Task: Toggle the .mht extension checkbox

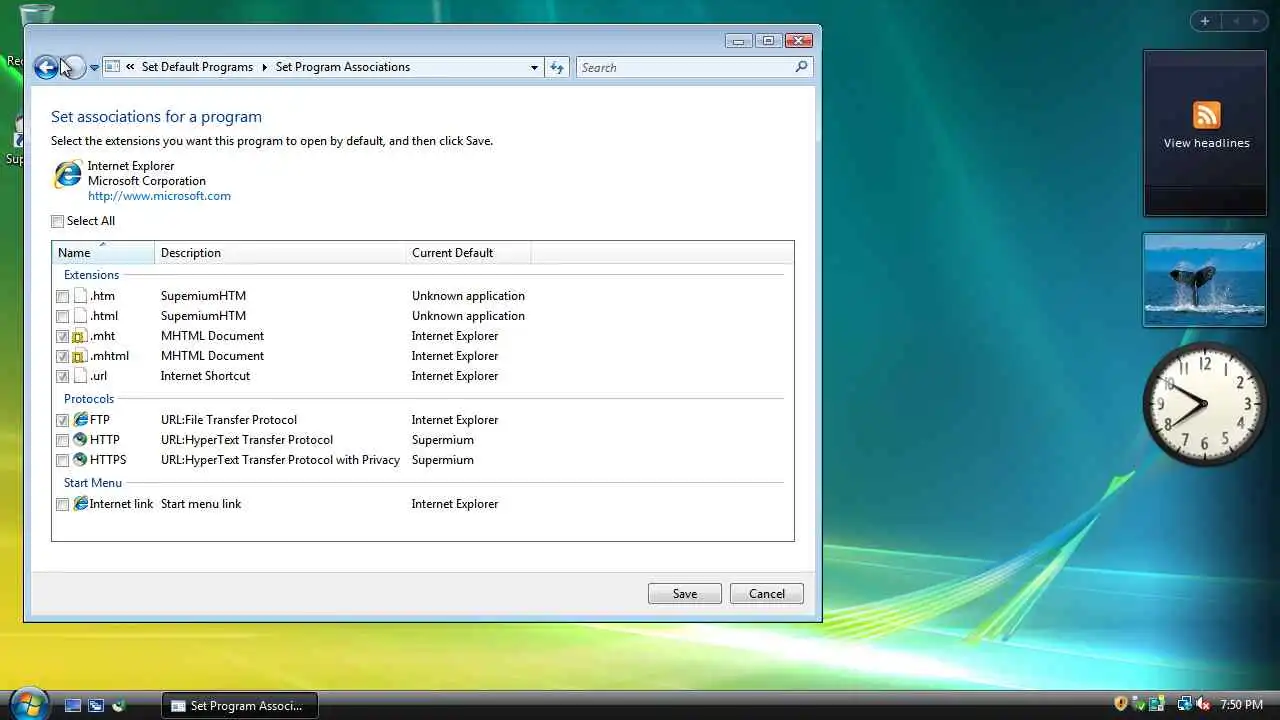Action: [63, 337]
